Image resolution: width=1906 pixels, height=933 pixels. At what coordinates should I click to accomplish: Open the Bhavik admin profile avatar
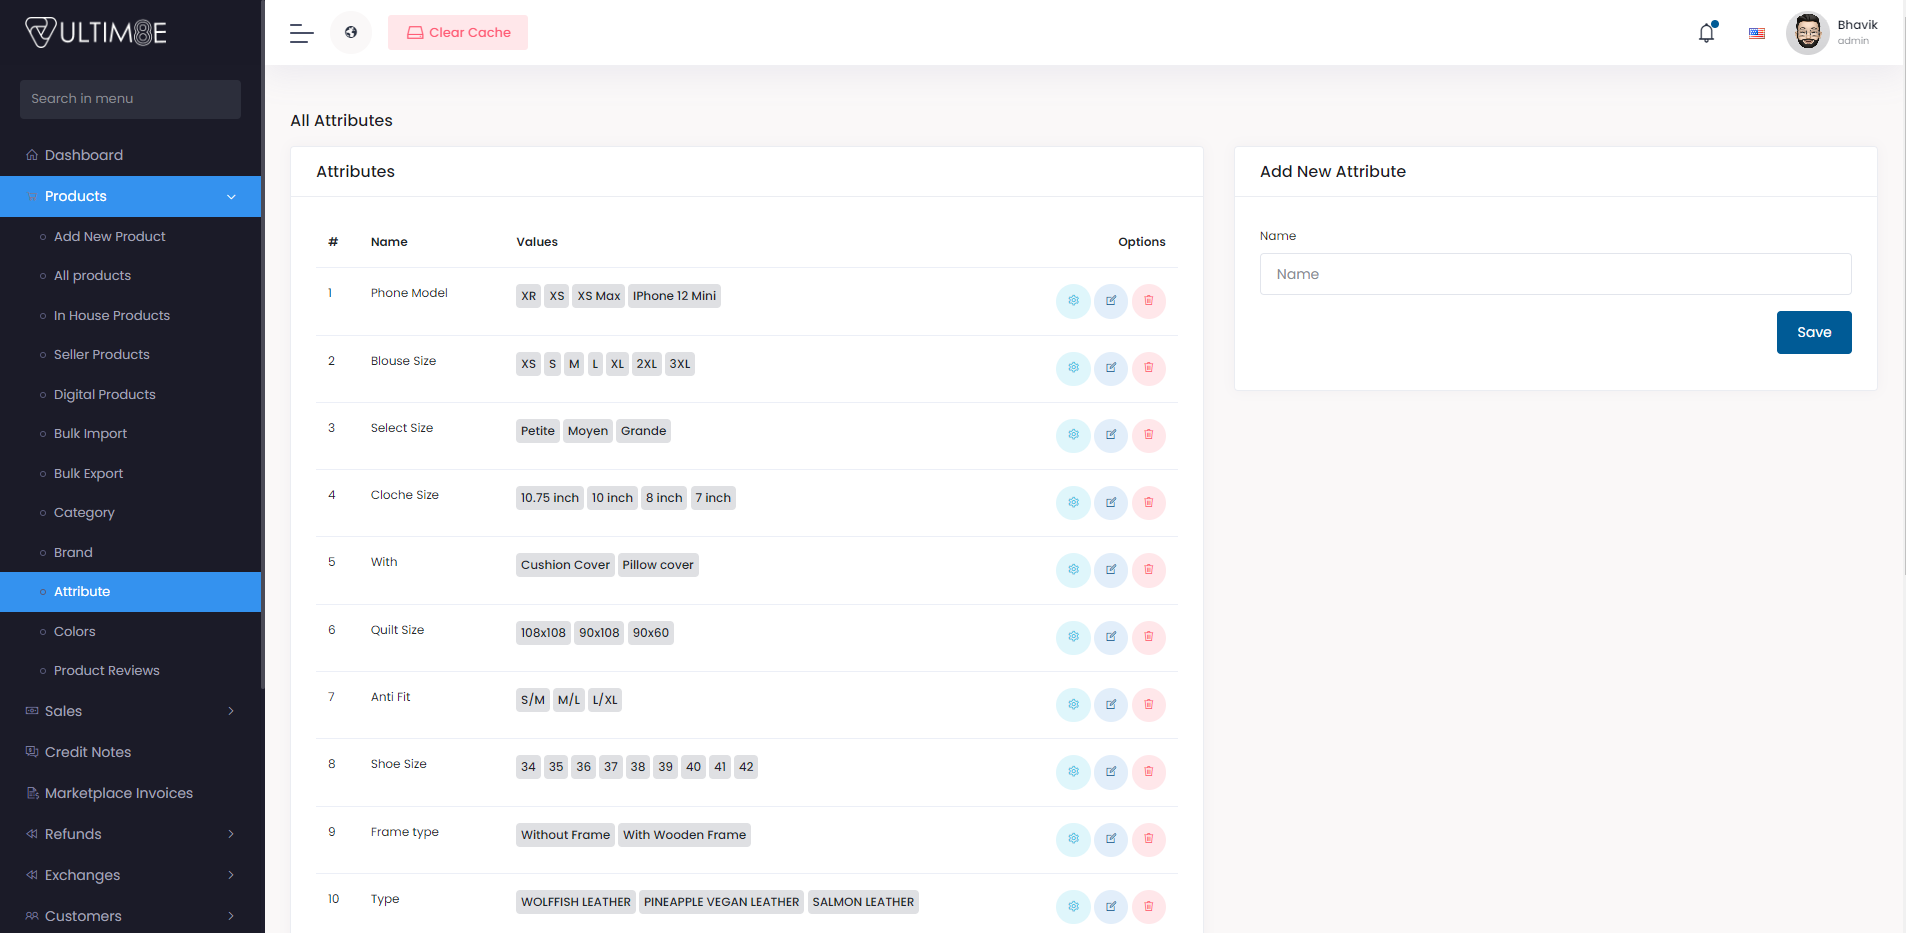click(x=1807, y=33)
